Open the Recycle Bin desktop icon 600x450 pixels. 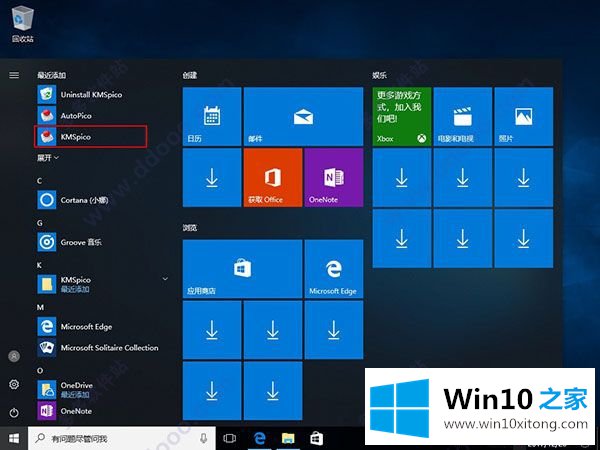coord(23,24)
